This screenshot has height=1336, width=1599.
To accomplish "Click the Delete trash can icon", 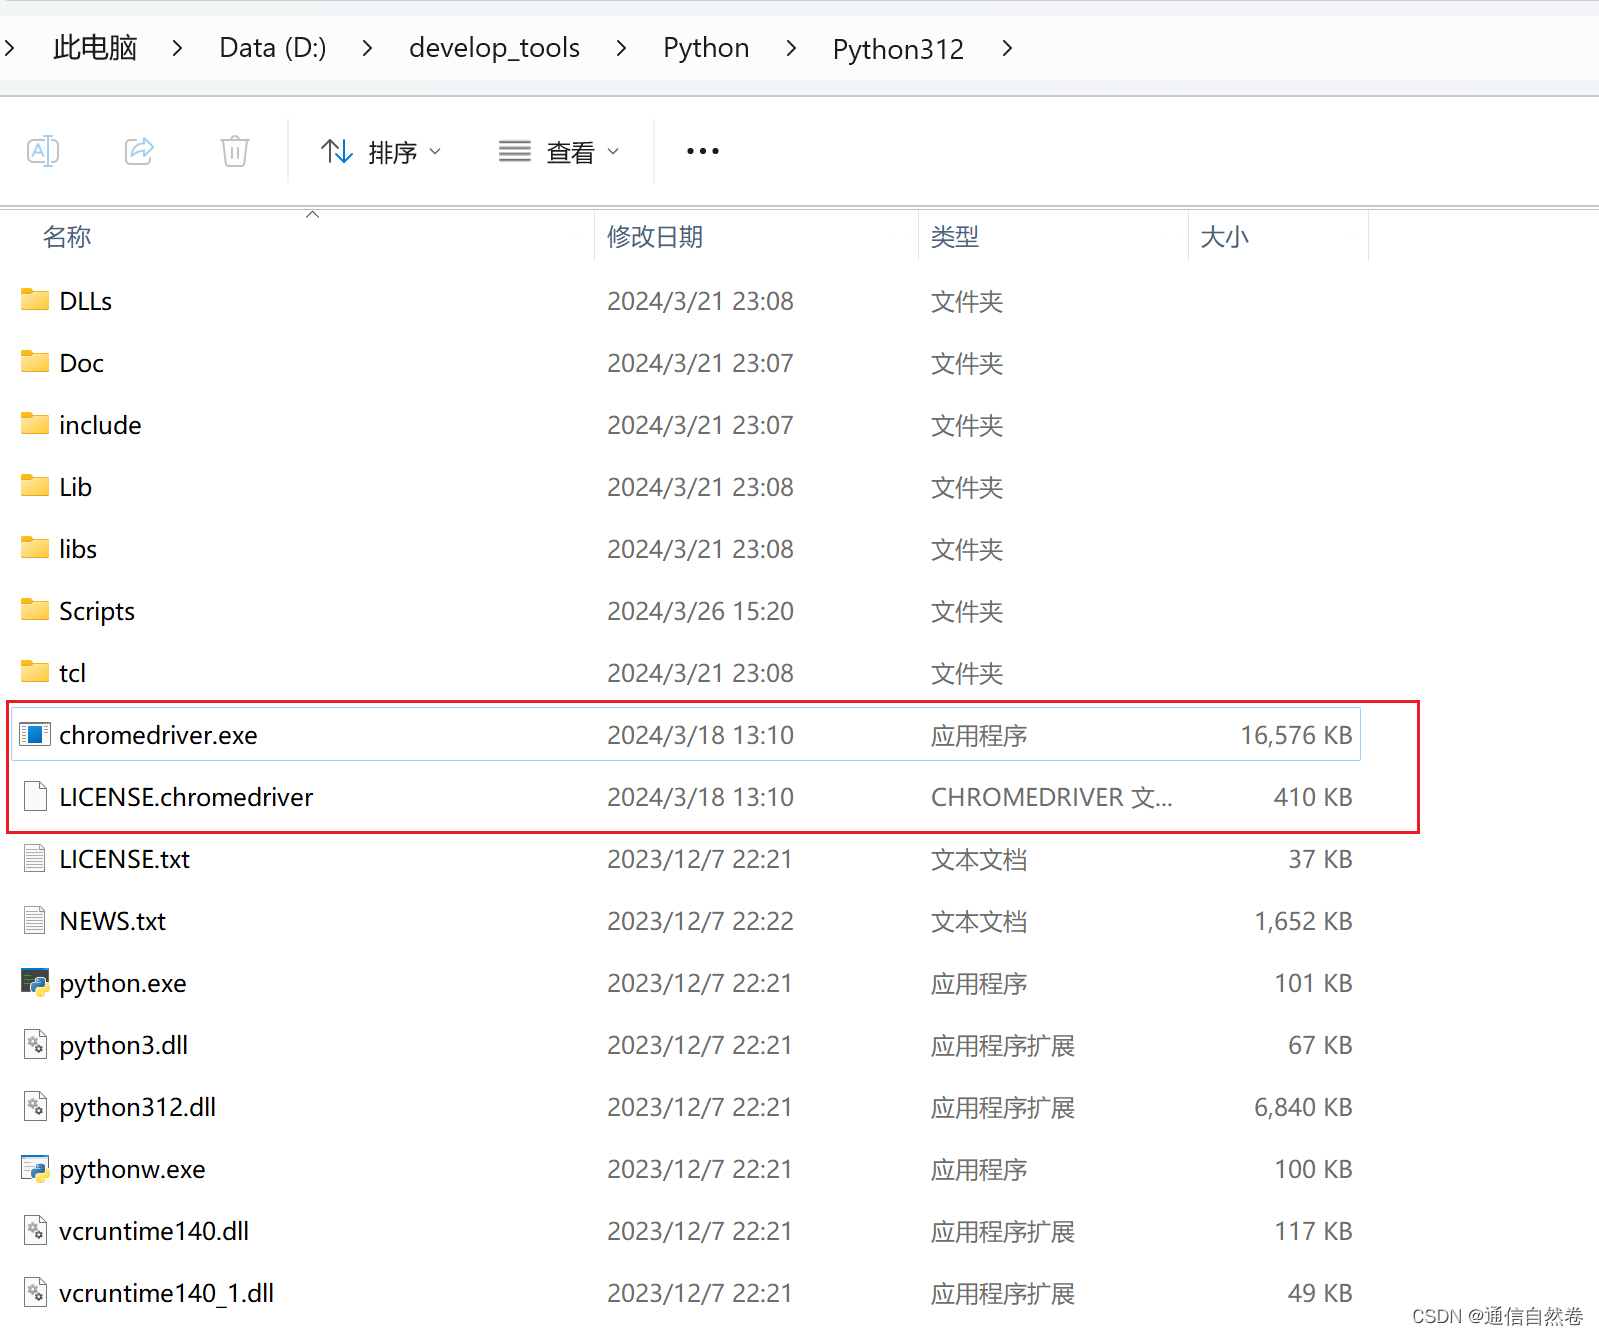I will click(235, 152).
